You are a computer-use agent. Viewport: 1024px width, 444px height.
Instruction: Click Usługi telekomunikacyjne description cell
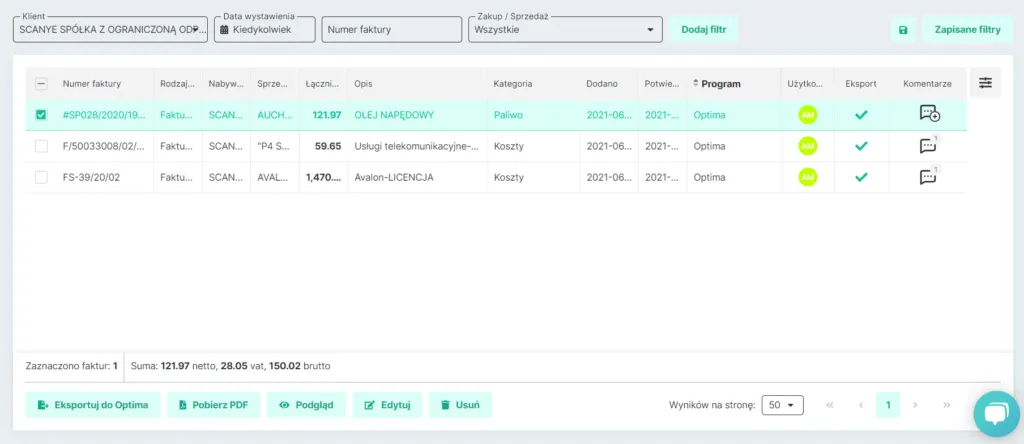click(417, 146)
